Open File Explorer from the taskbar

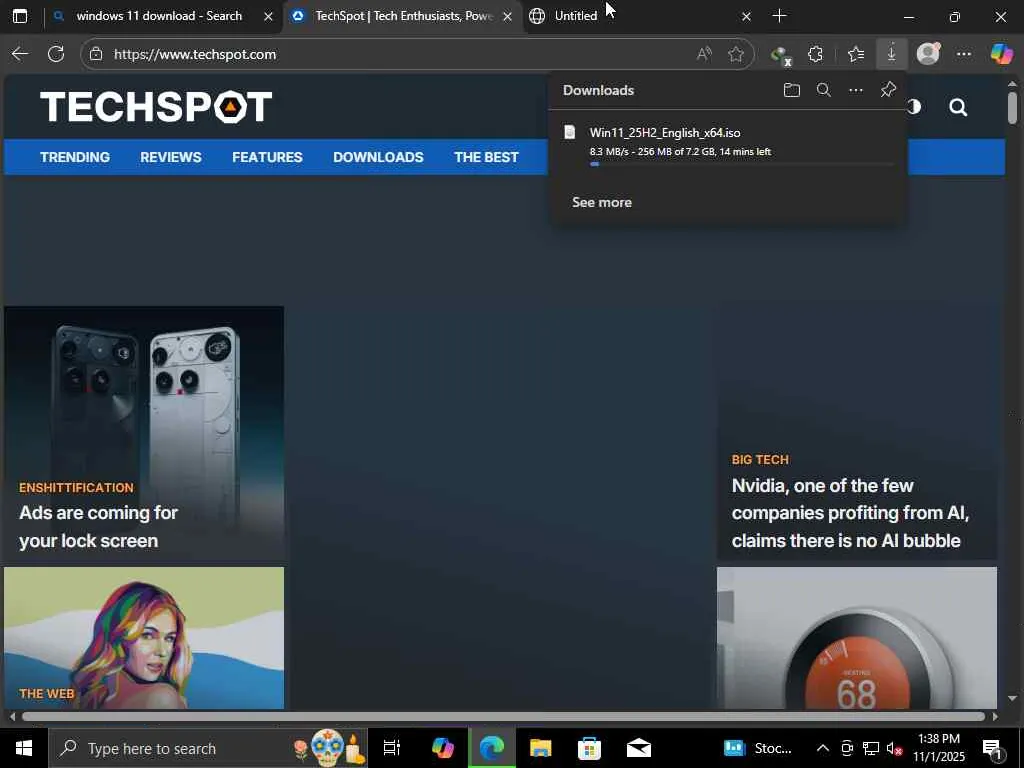540,748
